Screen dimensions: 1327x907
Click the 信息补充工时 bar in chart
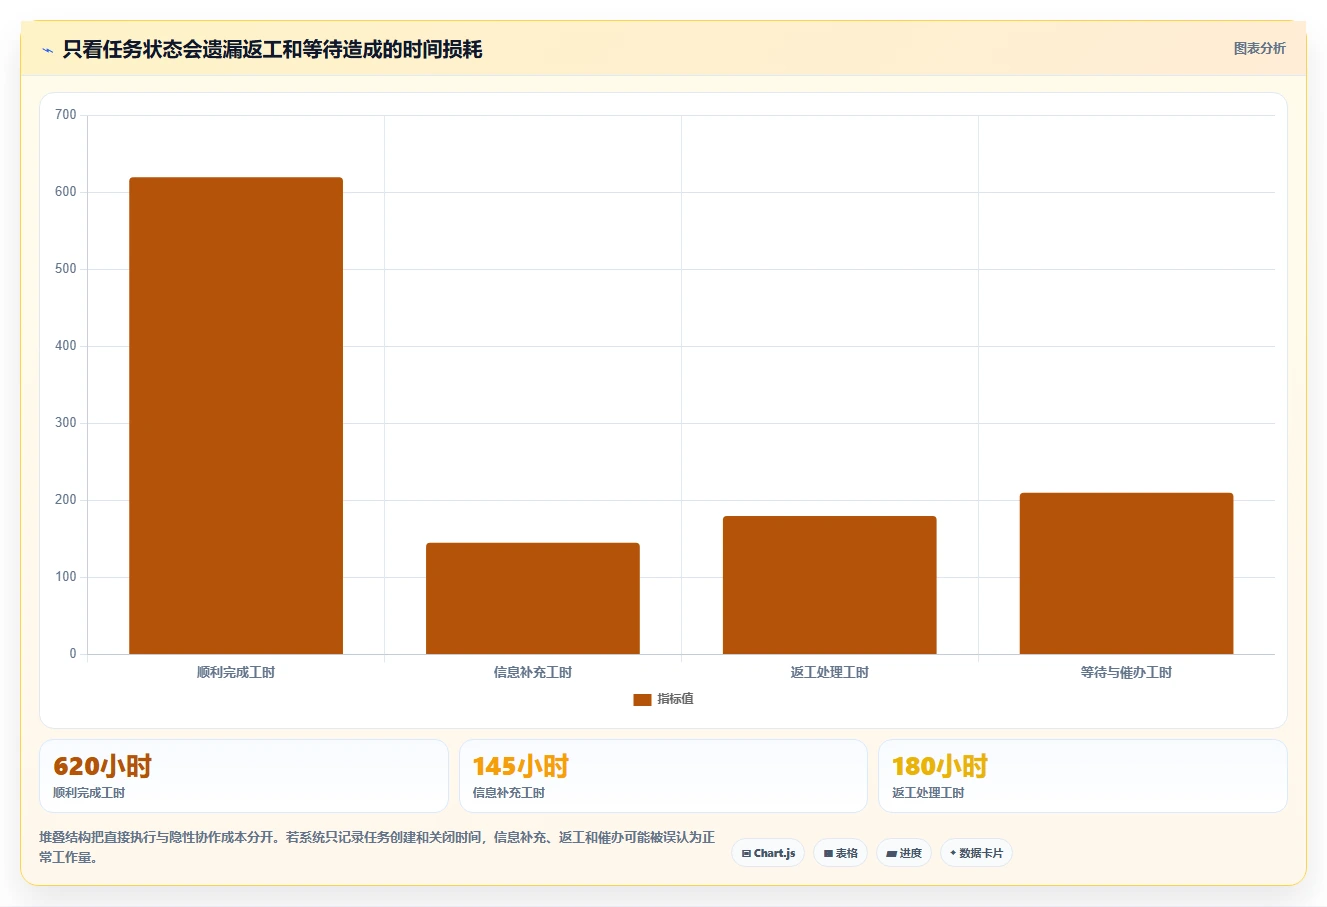click(x=533, y=599)
